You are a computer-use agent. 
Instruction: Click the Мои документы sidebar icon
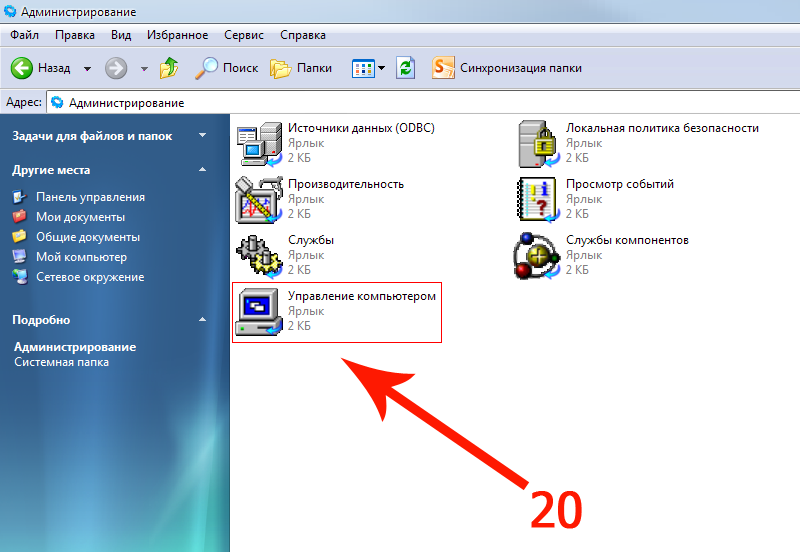pos(19,217)
